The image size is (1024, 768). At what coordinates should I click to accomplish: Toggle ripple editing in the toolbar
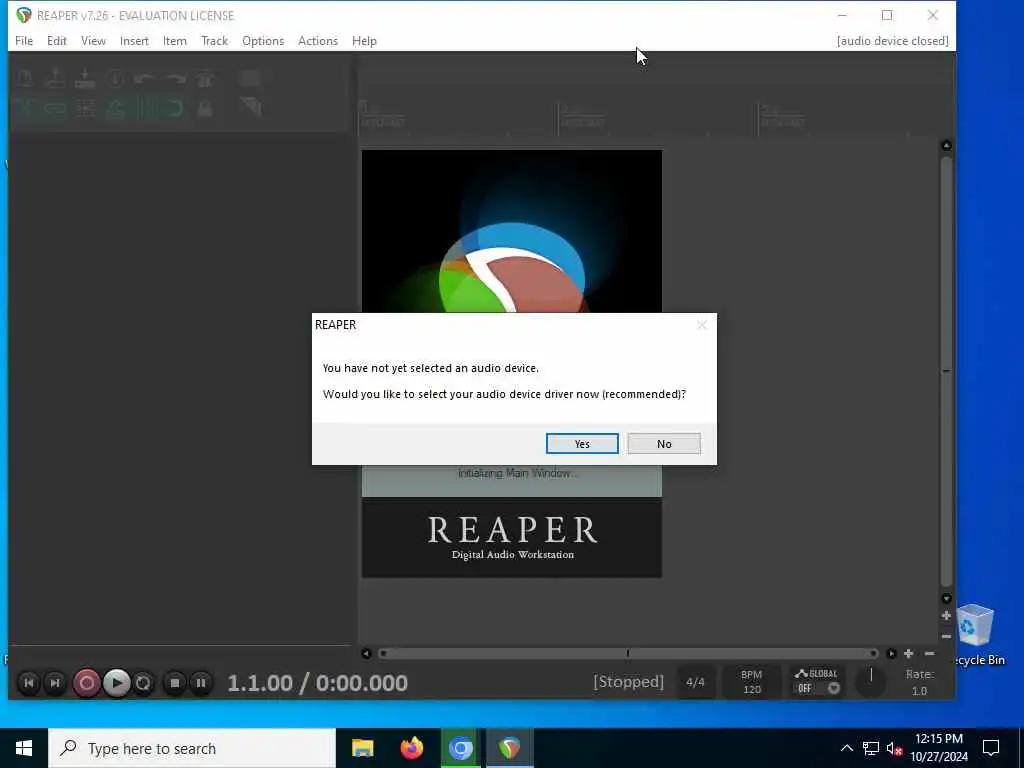(x=86, y=108)
